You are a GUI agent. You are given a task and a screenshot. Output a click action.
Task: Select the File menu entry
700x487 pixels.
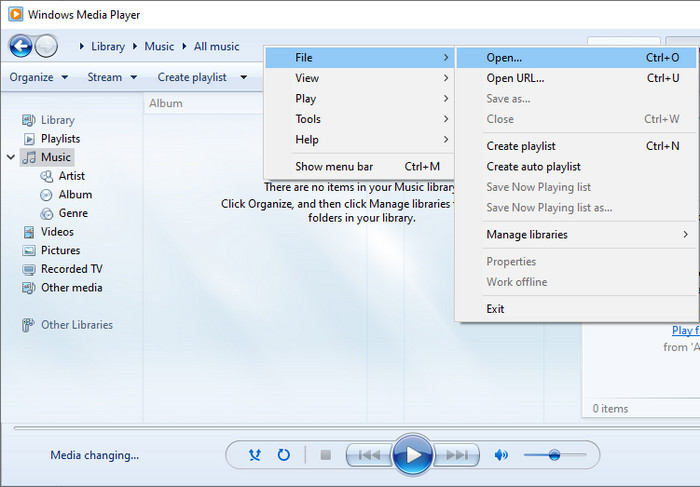pos(360,58)
